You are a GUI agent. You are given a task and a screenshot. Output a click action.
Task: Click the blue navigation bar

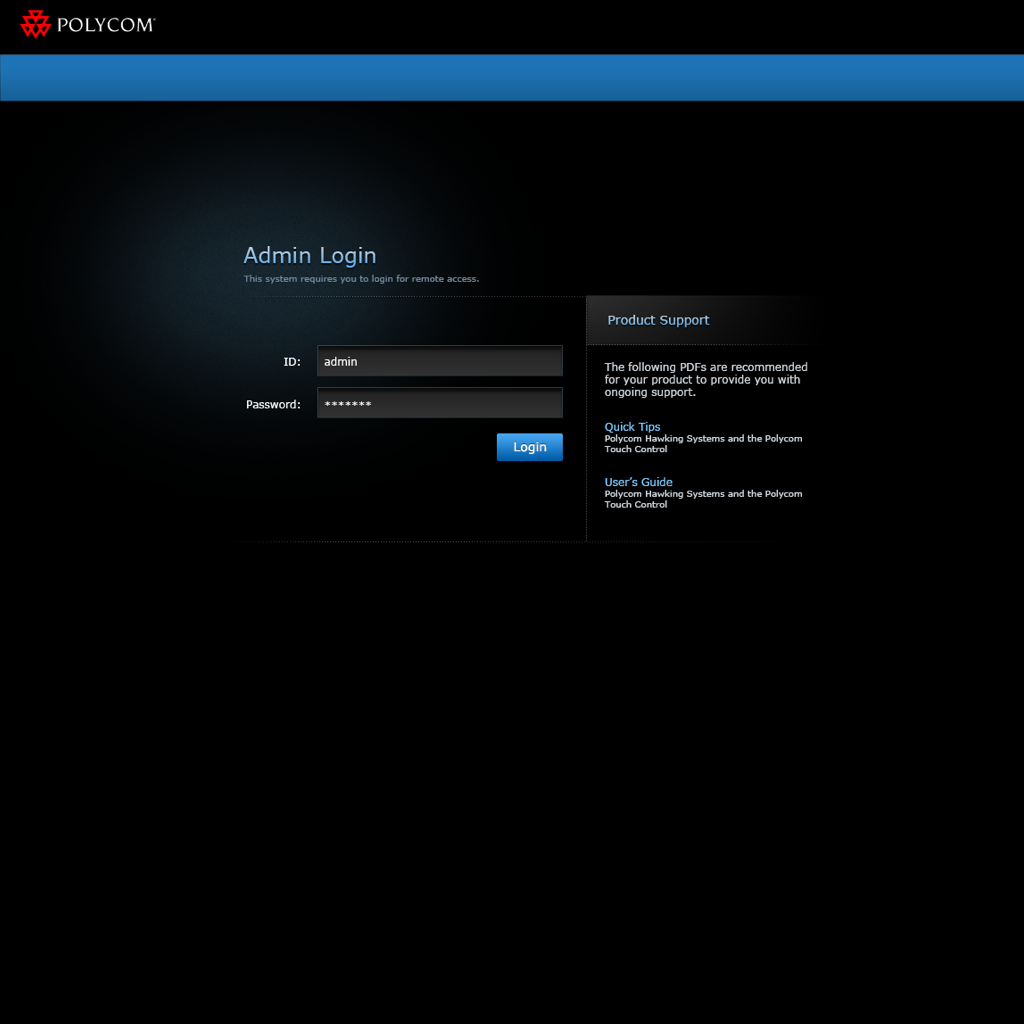[x=512, y=77]
